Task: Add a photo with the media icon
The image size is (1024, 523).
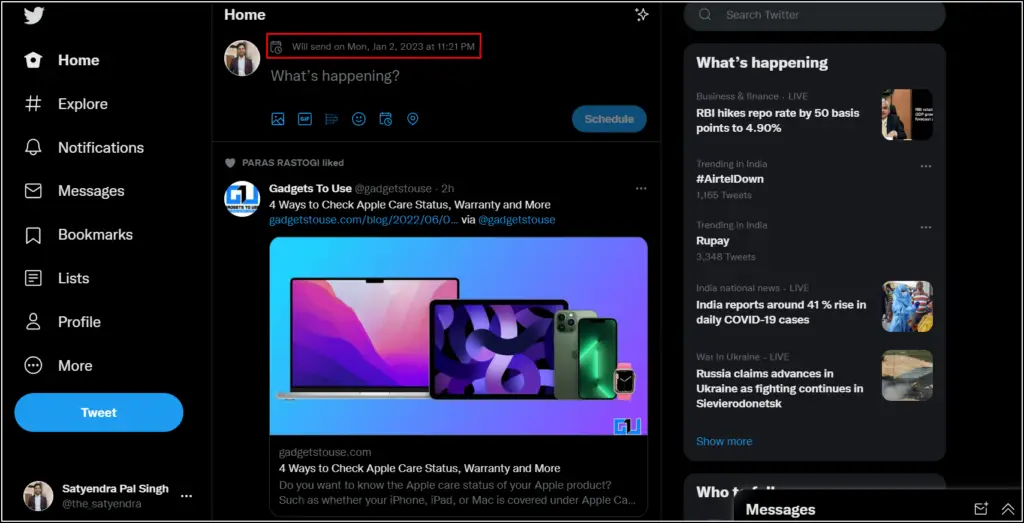Action: [278, 119]
